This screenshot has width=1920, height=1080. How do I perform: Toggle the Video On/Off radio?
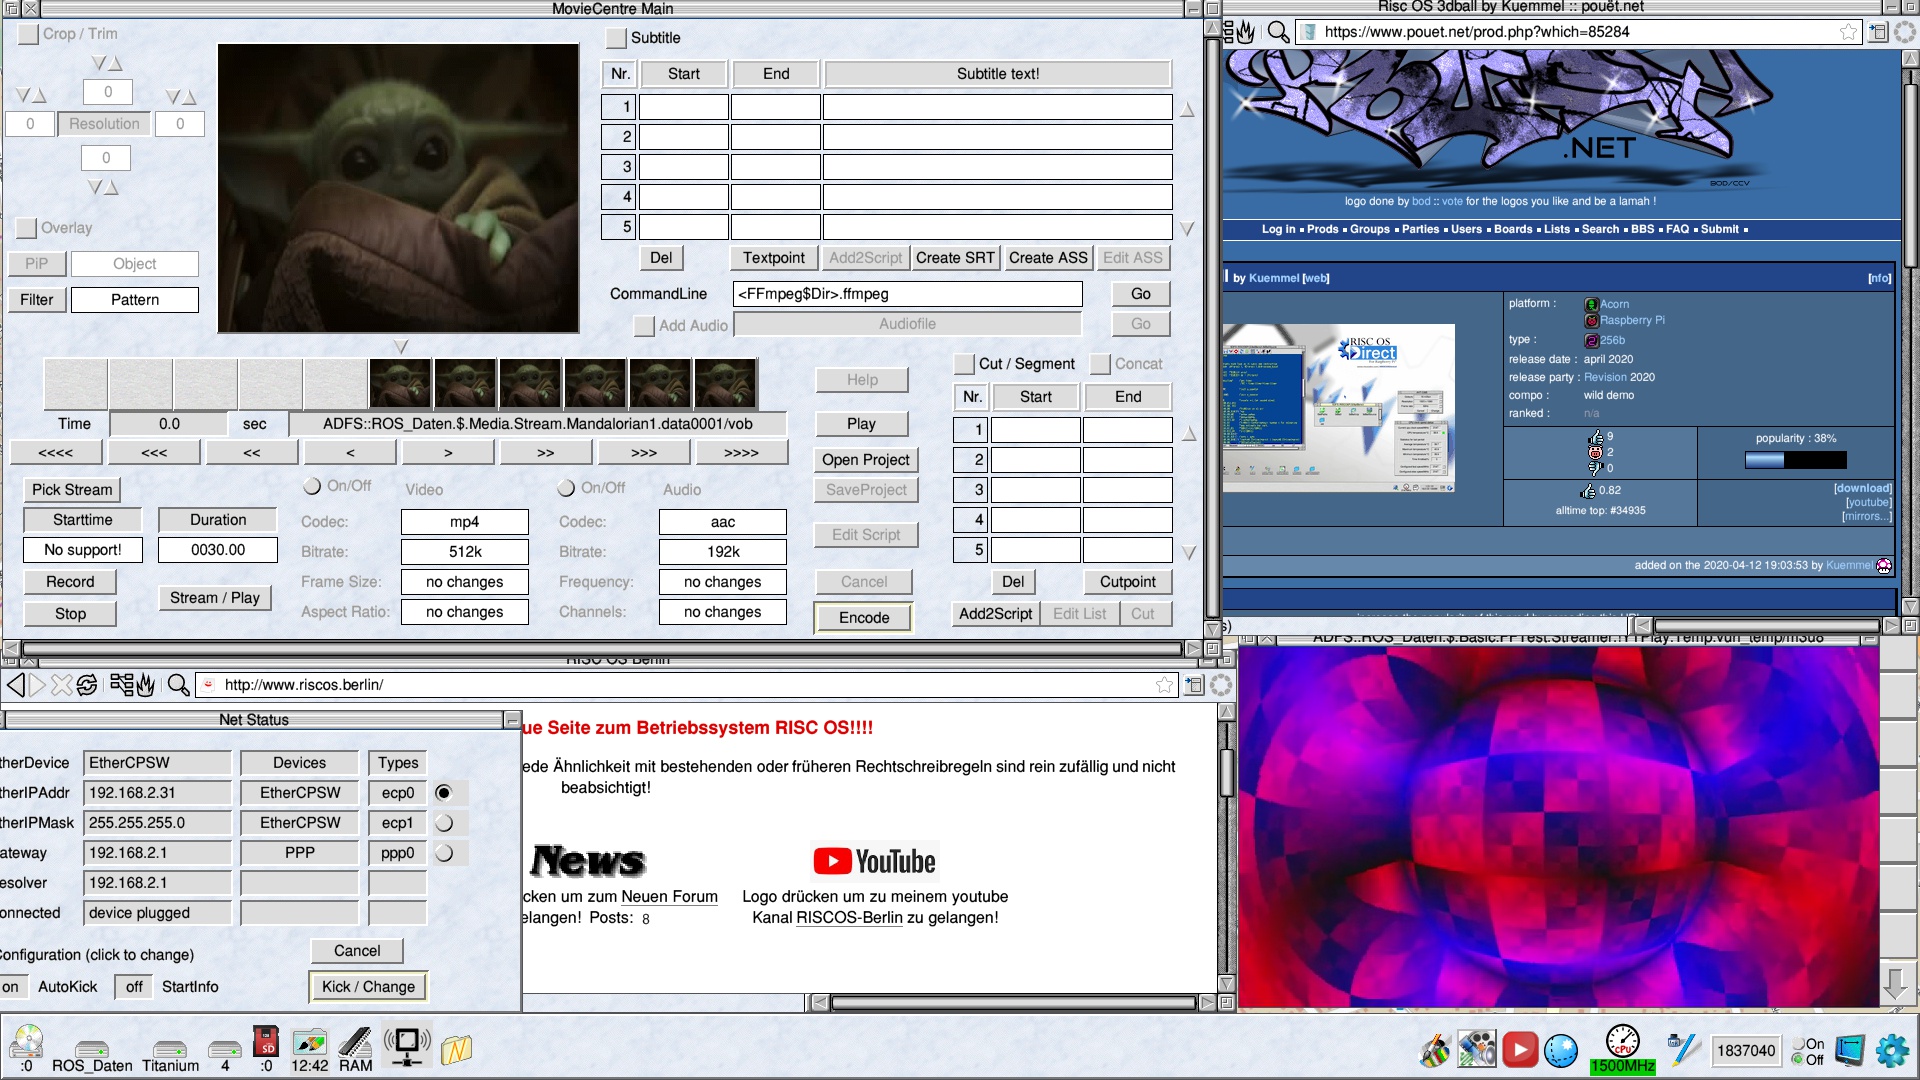pos(312,487)
